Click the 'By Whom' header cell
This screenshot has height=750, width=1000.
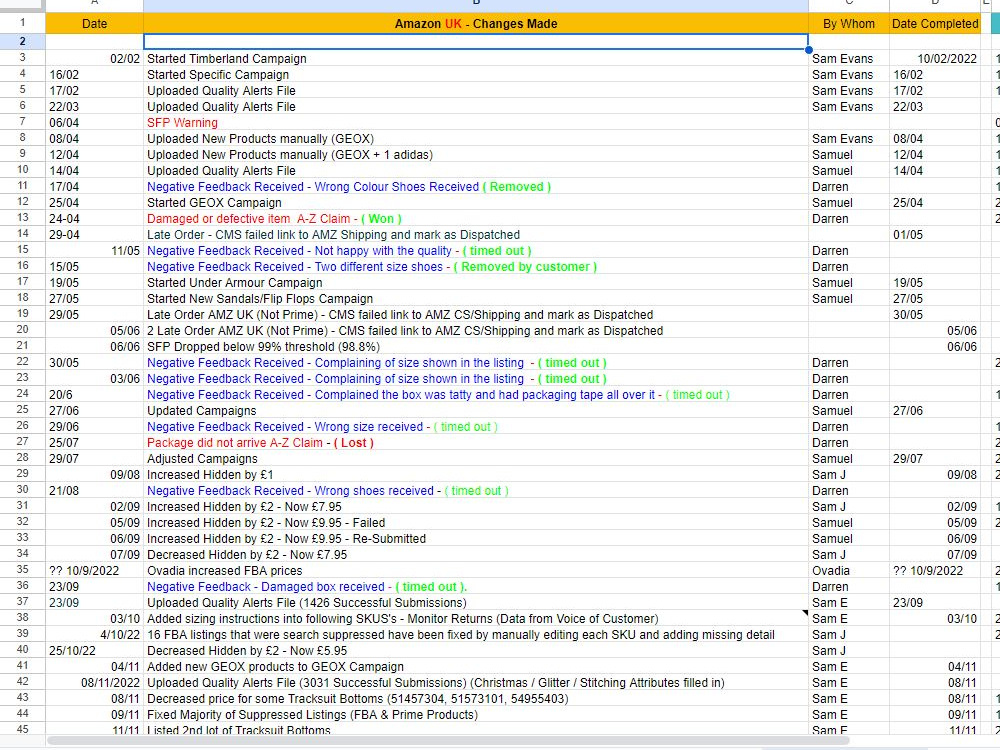pos(849,24)
